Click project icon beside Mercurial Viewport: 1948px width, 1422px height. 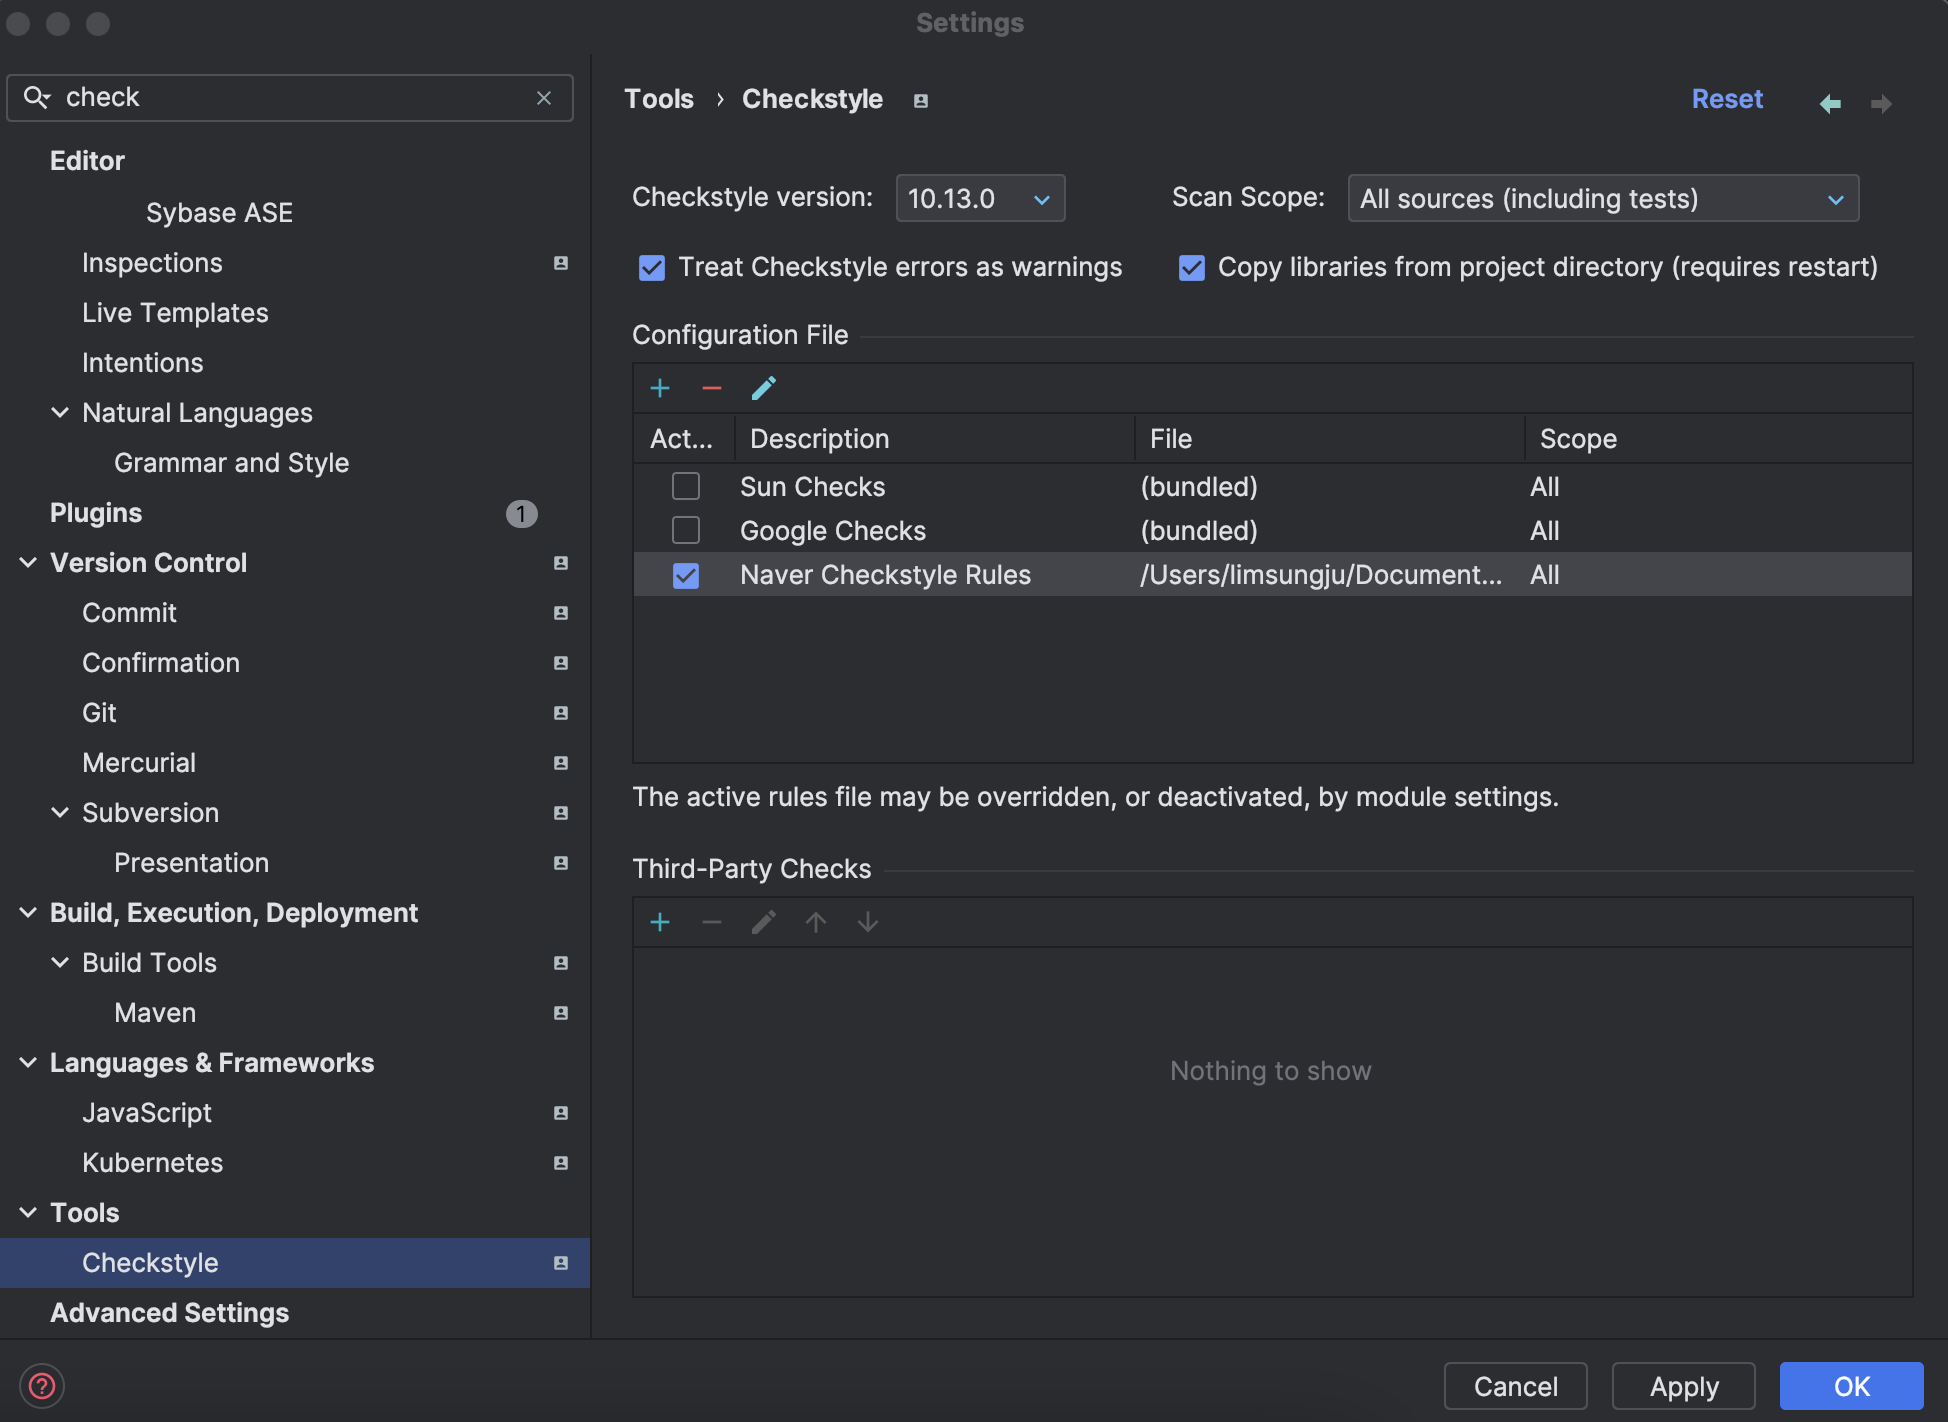[561, 763]
